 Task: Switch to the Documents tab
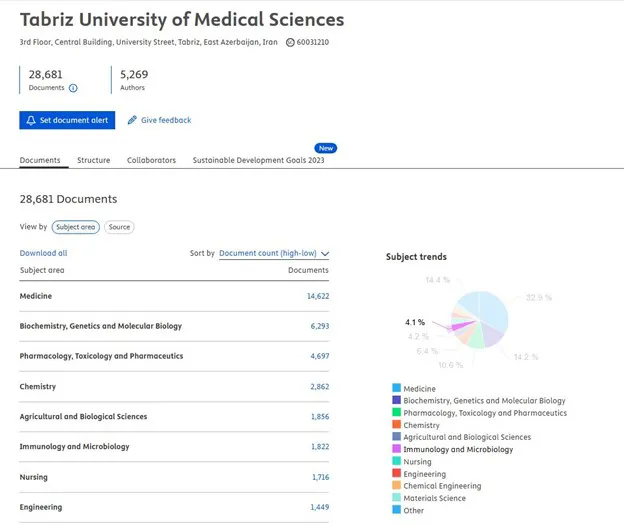point(40,160)
